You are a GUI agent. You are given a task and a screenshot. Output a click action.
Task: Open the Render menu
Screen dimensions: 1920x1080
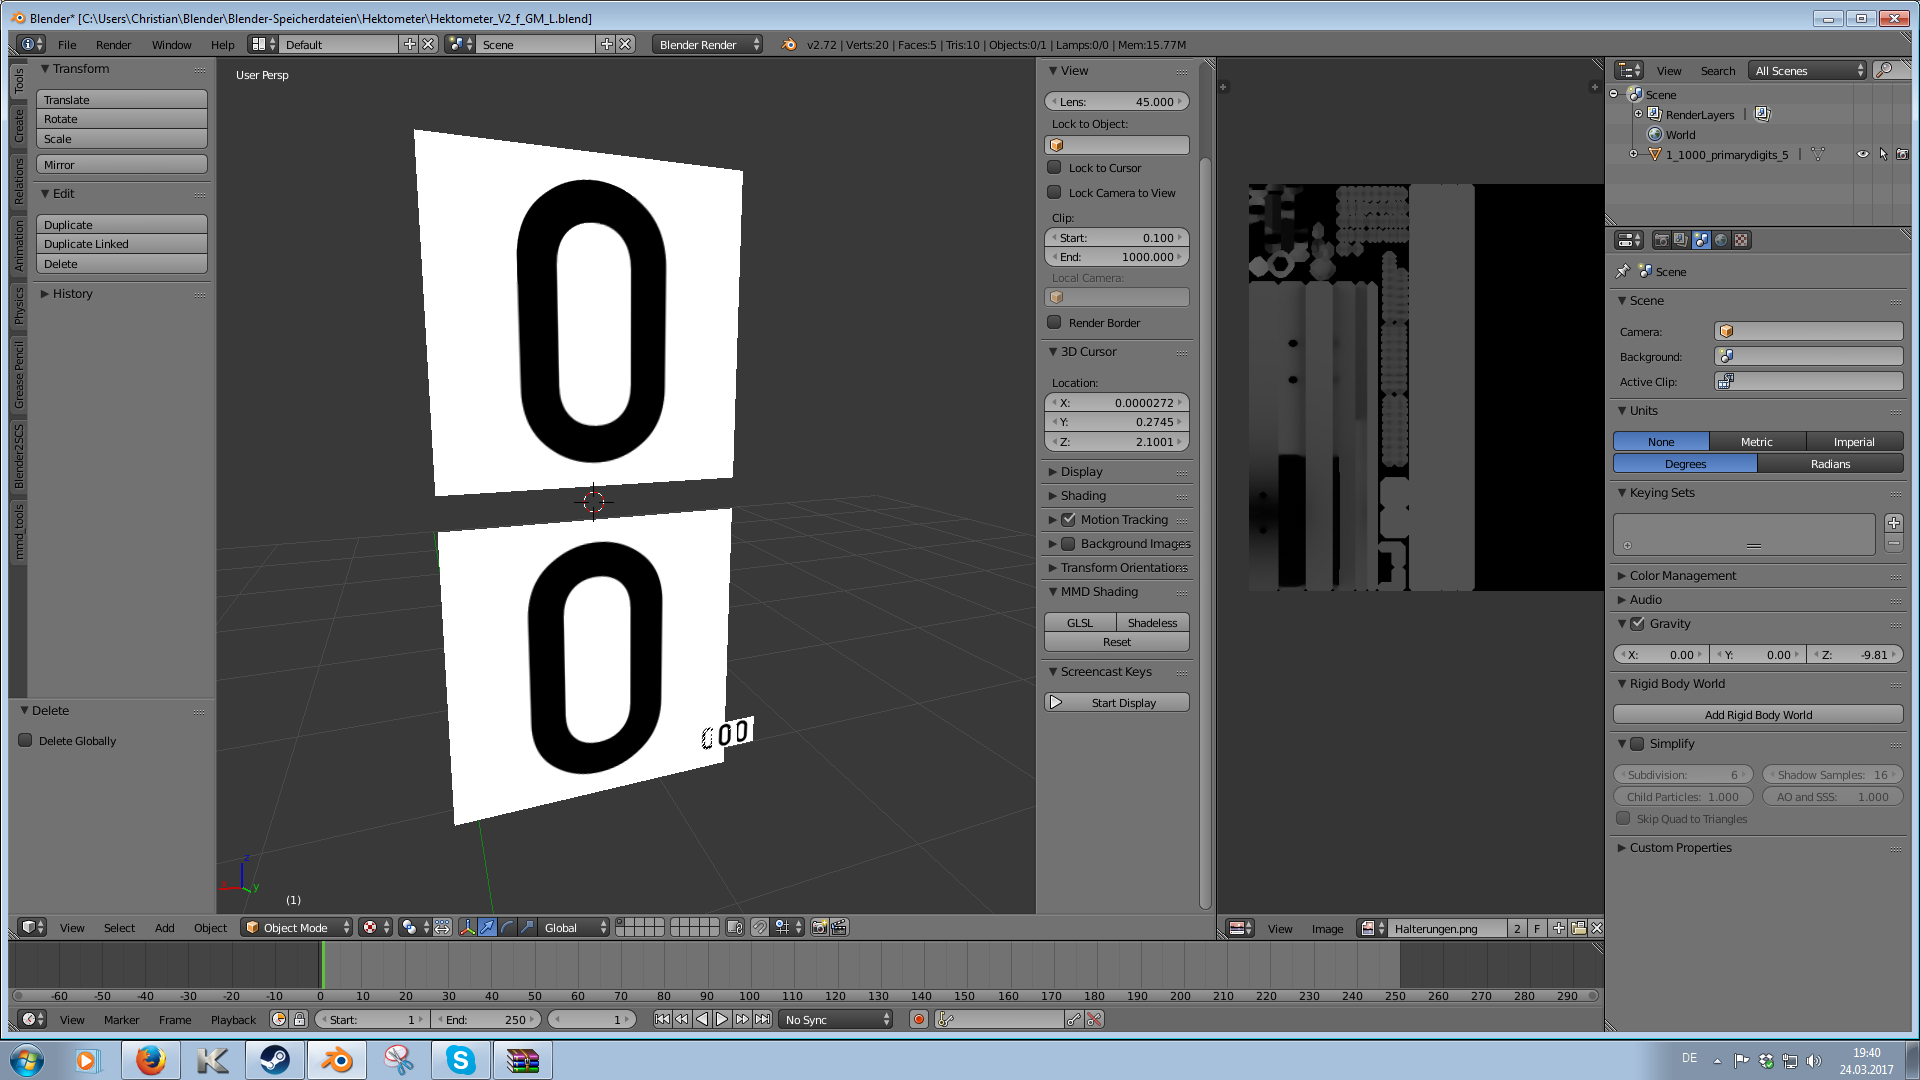click(x=113, y=44)
